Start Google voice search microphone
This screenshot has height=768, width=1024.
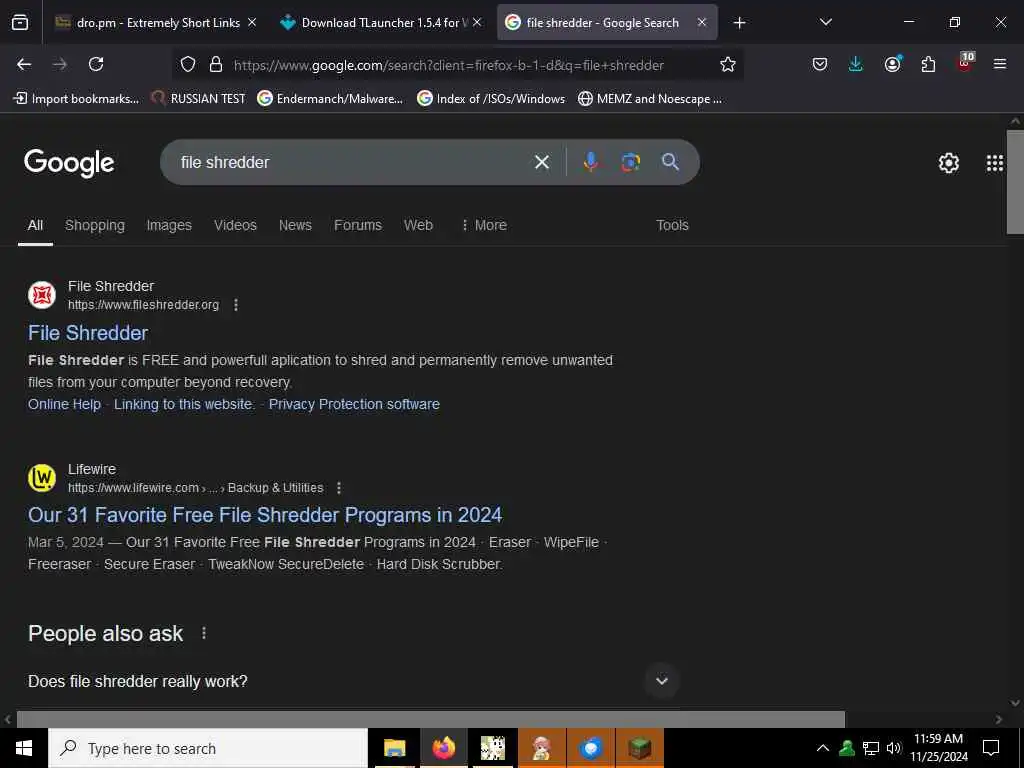click(x=590, y=162)
